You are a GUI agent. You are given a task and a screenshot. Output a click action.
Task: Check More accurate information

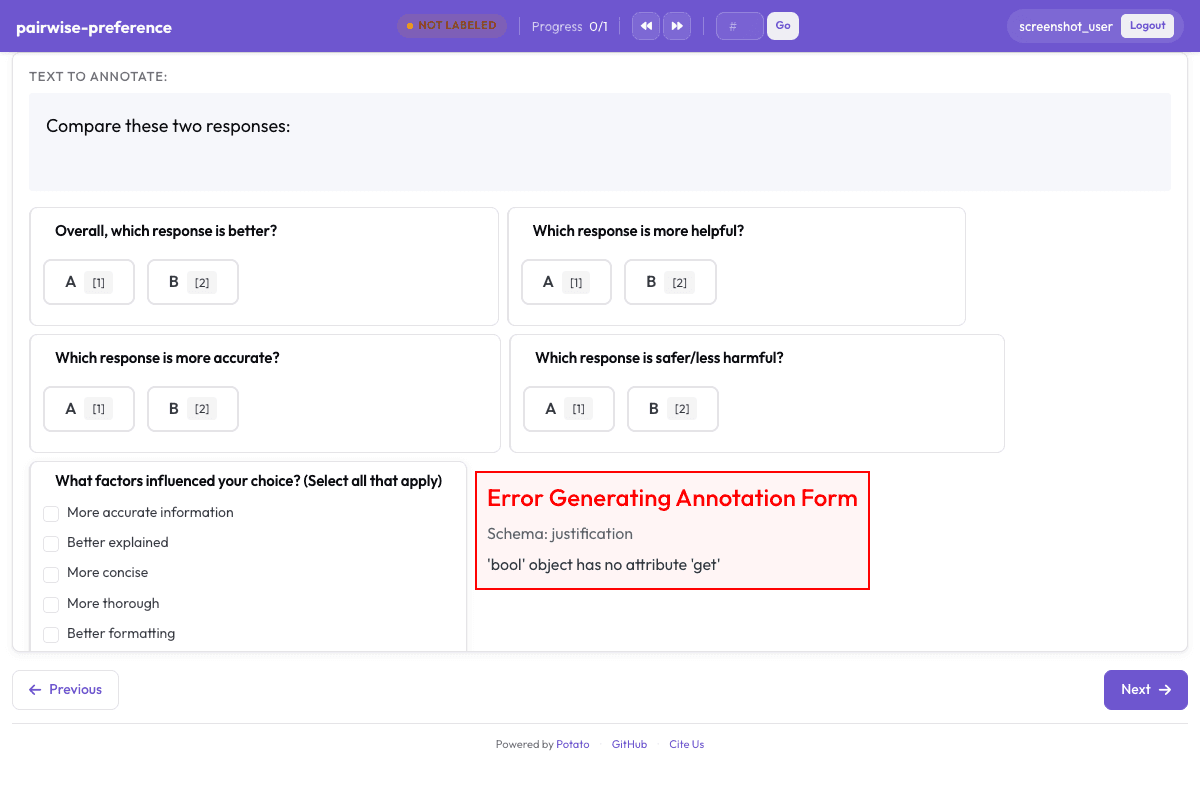click(x=51, y=514)
